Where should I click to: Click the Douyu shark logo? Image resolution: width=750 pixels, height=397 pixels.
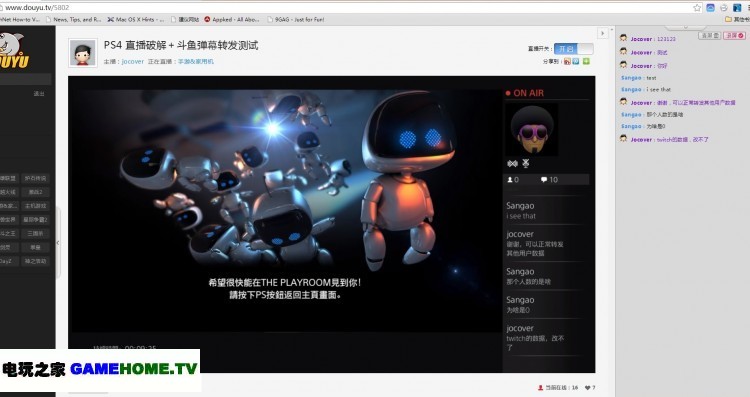(x=13, y=50)
